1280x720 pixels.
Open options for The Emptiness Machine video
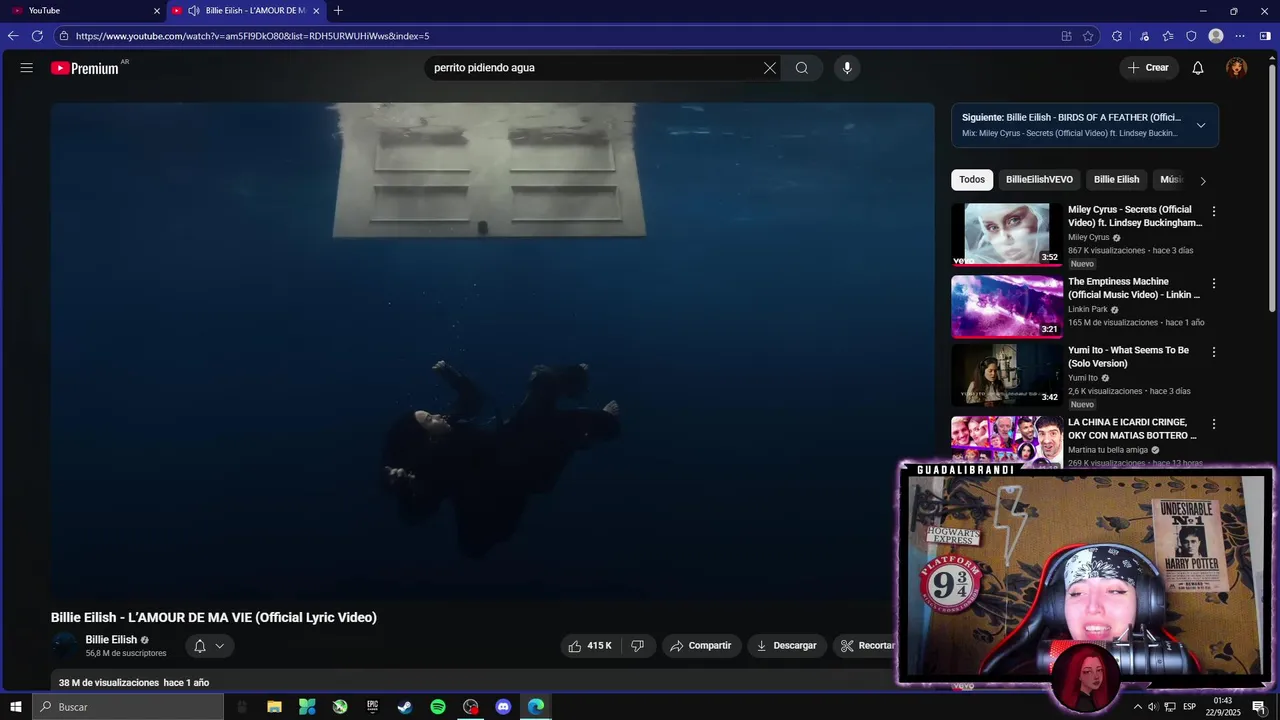pyautogui.click(x=1214, y=283)
